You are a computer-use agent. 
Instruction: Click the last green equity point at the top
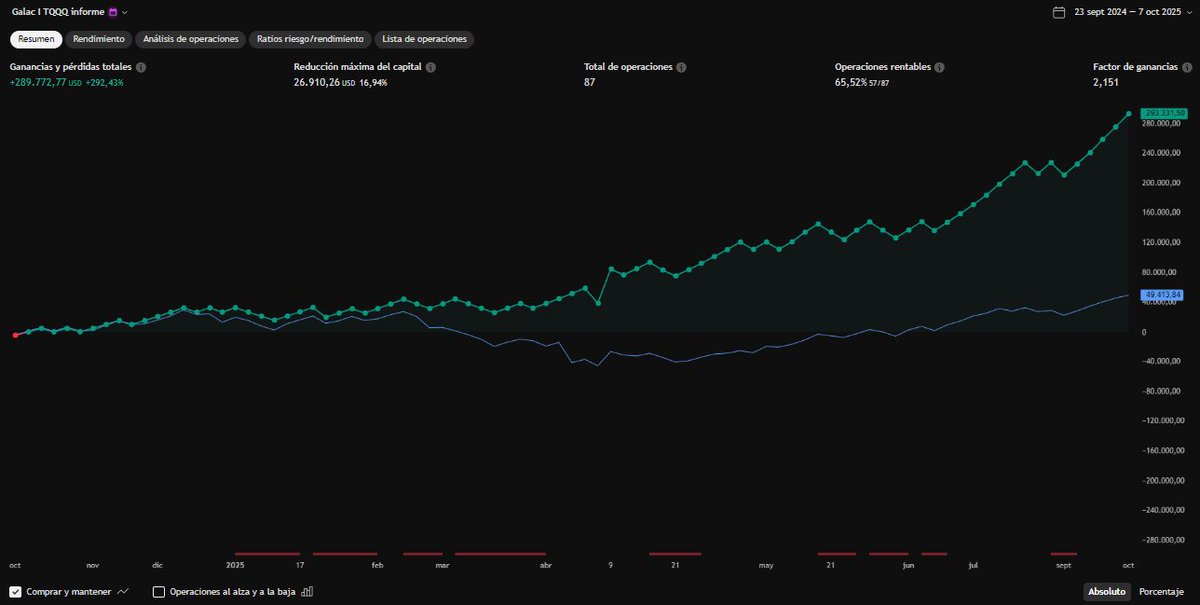pos(1129,114)
